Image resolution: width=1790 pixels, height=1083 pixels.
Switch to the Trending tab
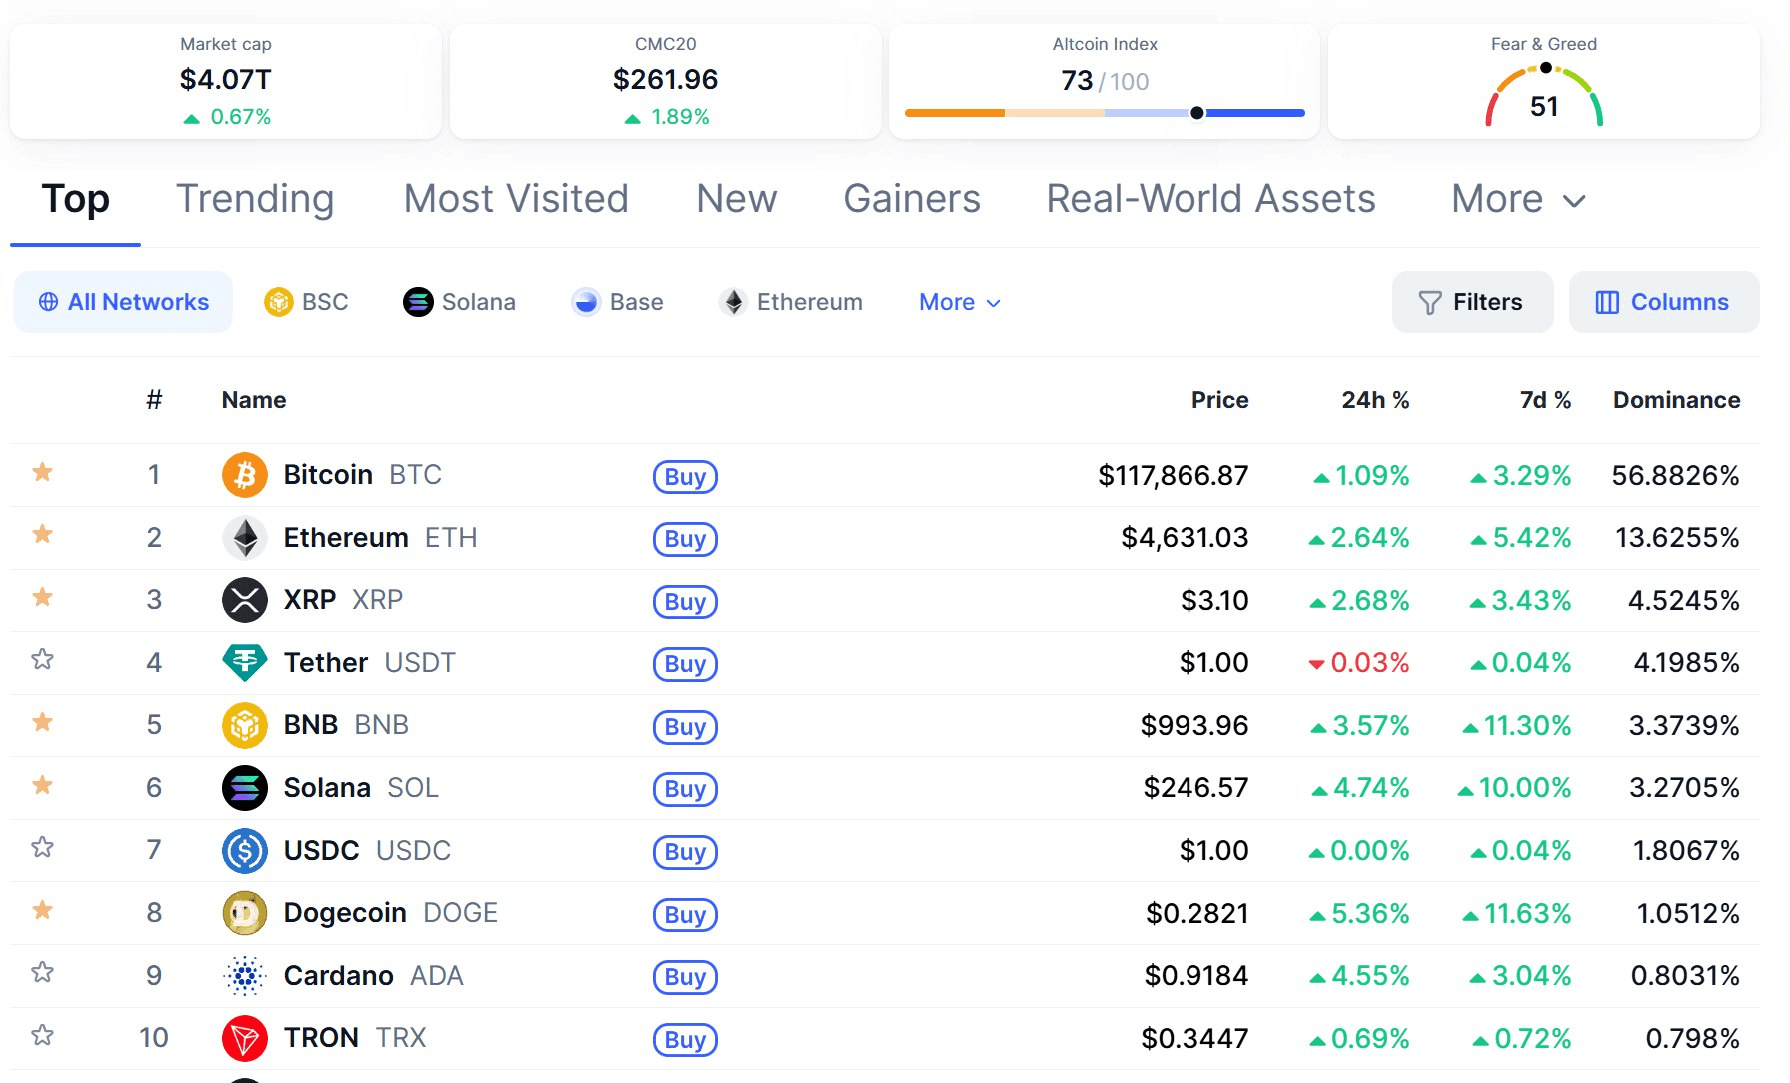(x=255, y=199)
